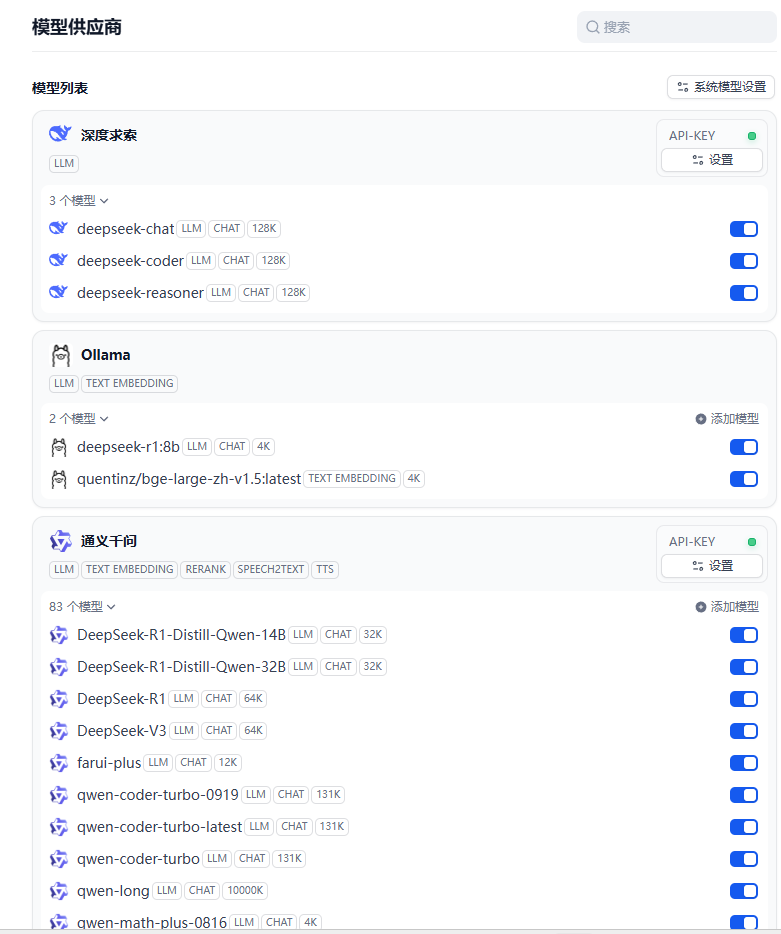781x934 pixels.
Task: Disable the deepseek-chat model toggle
Action: click(743, 229)
